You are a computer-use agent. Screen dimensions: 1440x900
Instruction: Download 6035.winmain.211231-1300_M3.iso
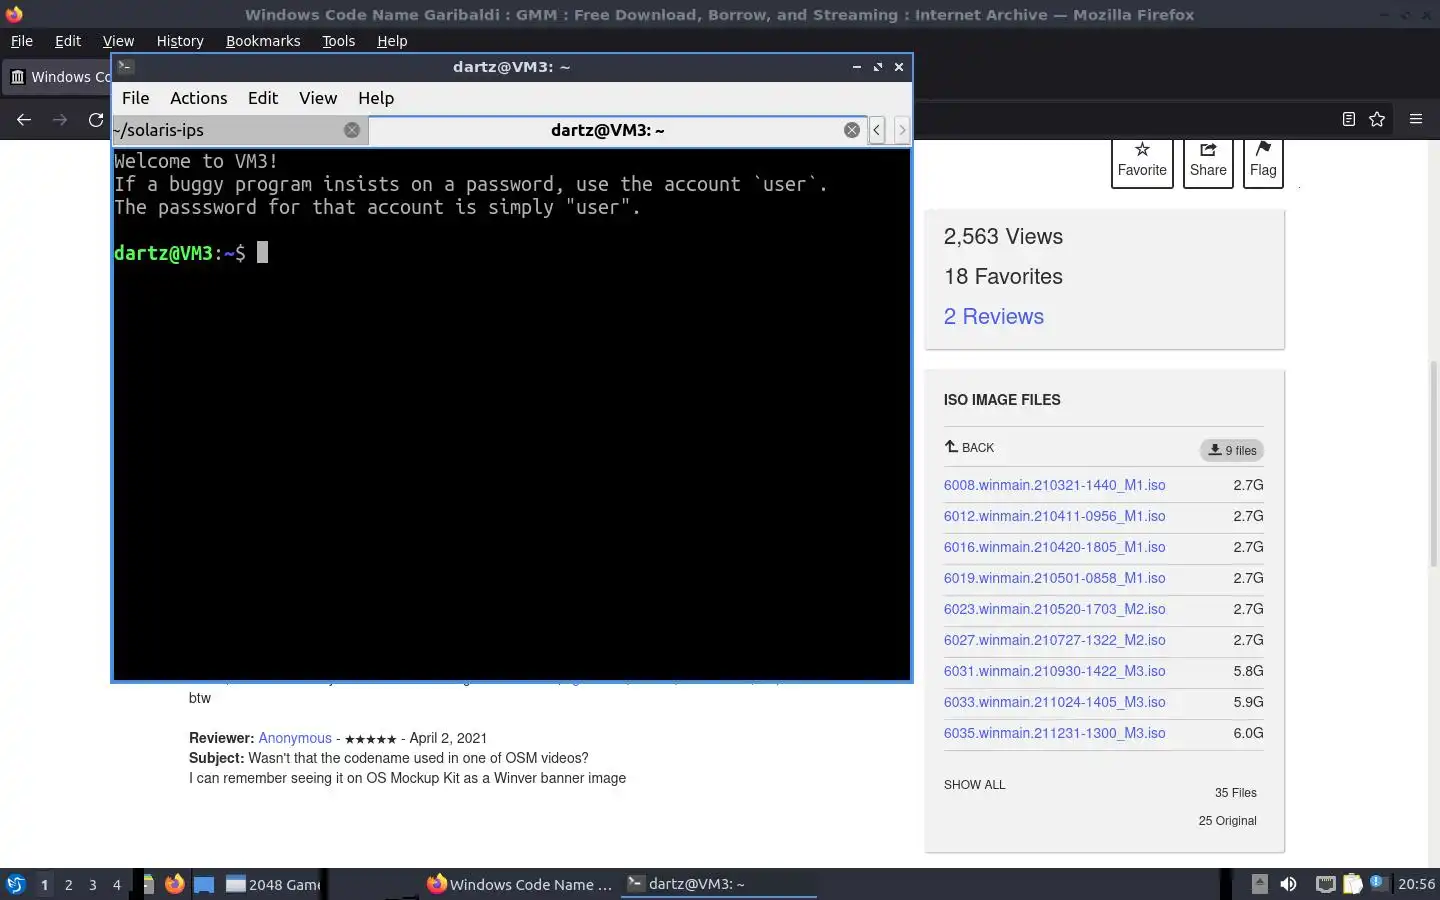[x=1054, y=733]
